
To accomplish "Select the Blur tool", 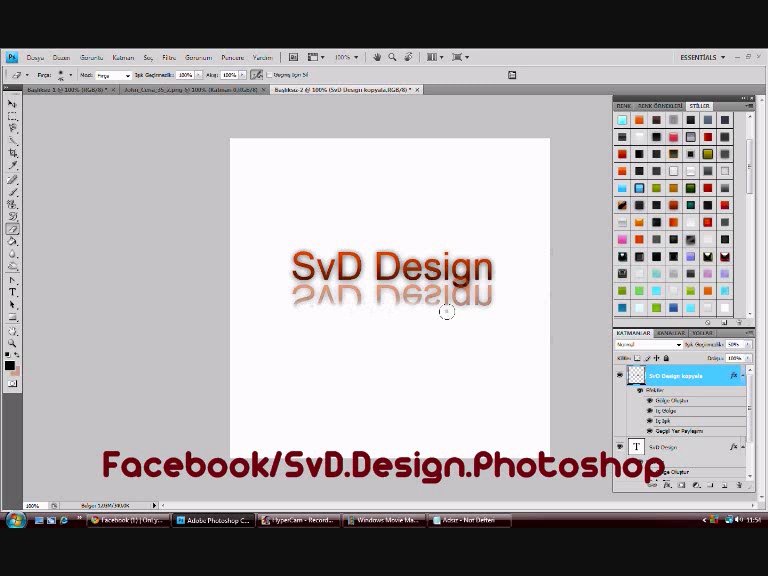I will click(12, 254).
